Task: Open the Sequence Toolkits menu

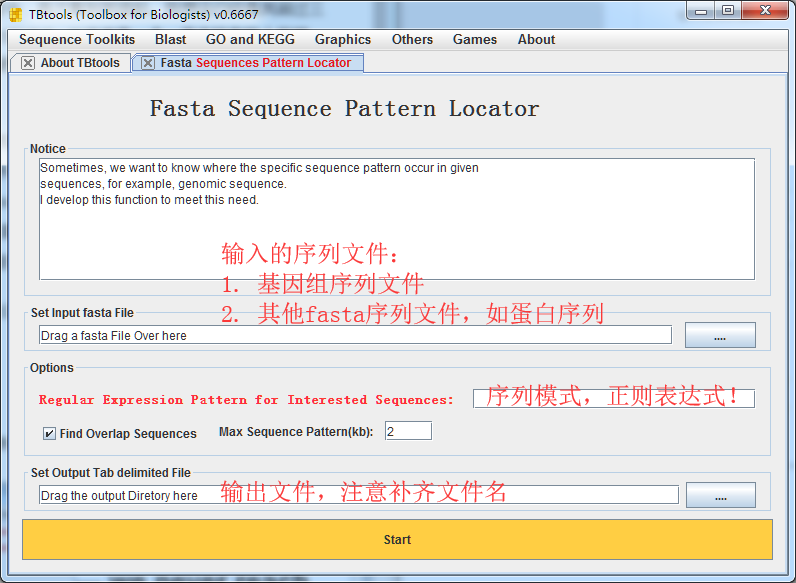Action: 77,40
